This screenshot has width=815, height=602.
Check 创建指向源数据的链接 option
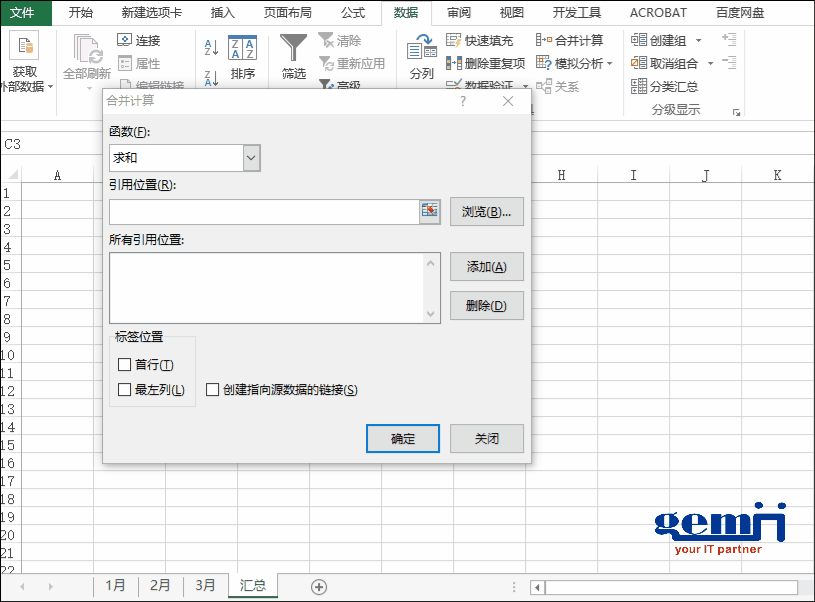click(213, 390)
